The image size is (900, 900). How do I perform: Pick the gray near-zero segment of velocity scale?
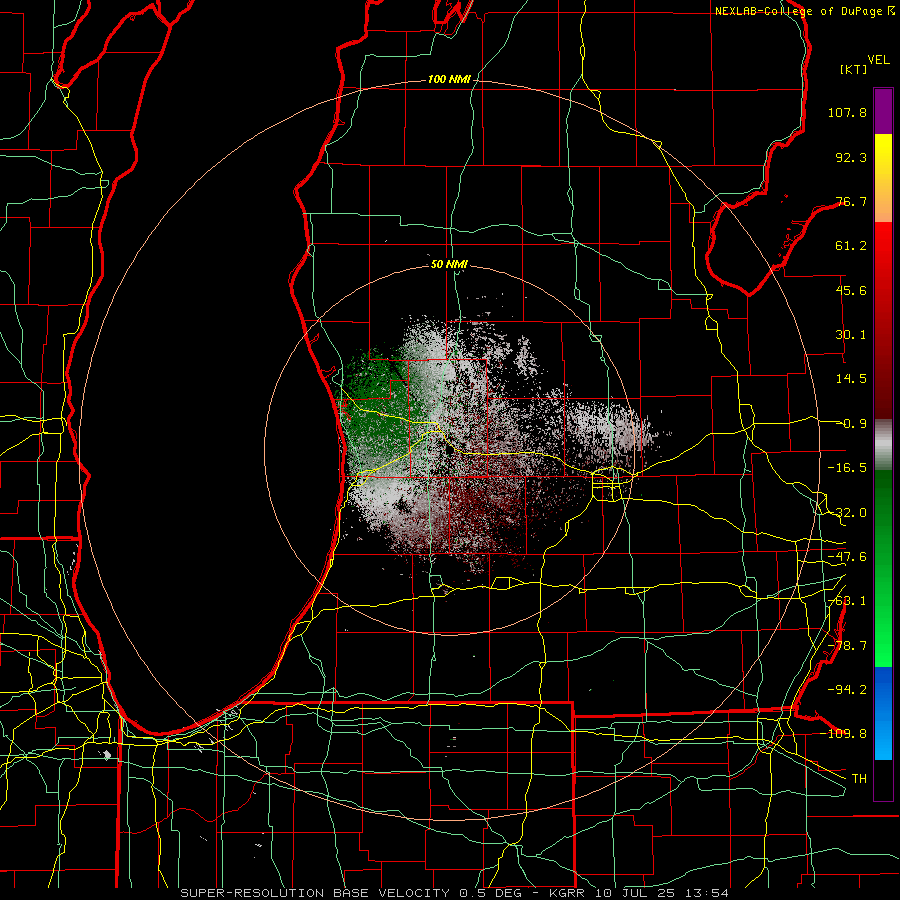883,445
